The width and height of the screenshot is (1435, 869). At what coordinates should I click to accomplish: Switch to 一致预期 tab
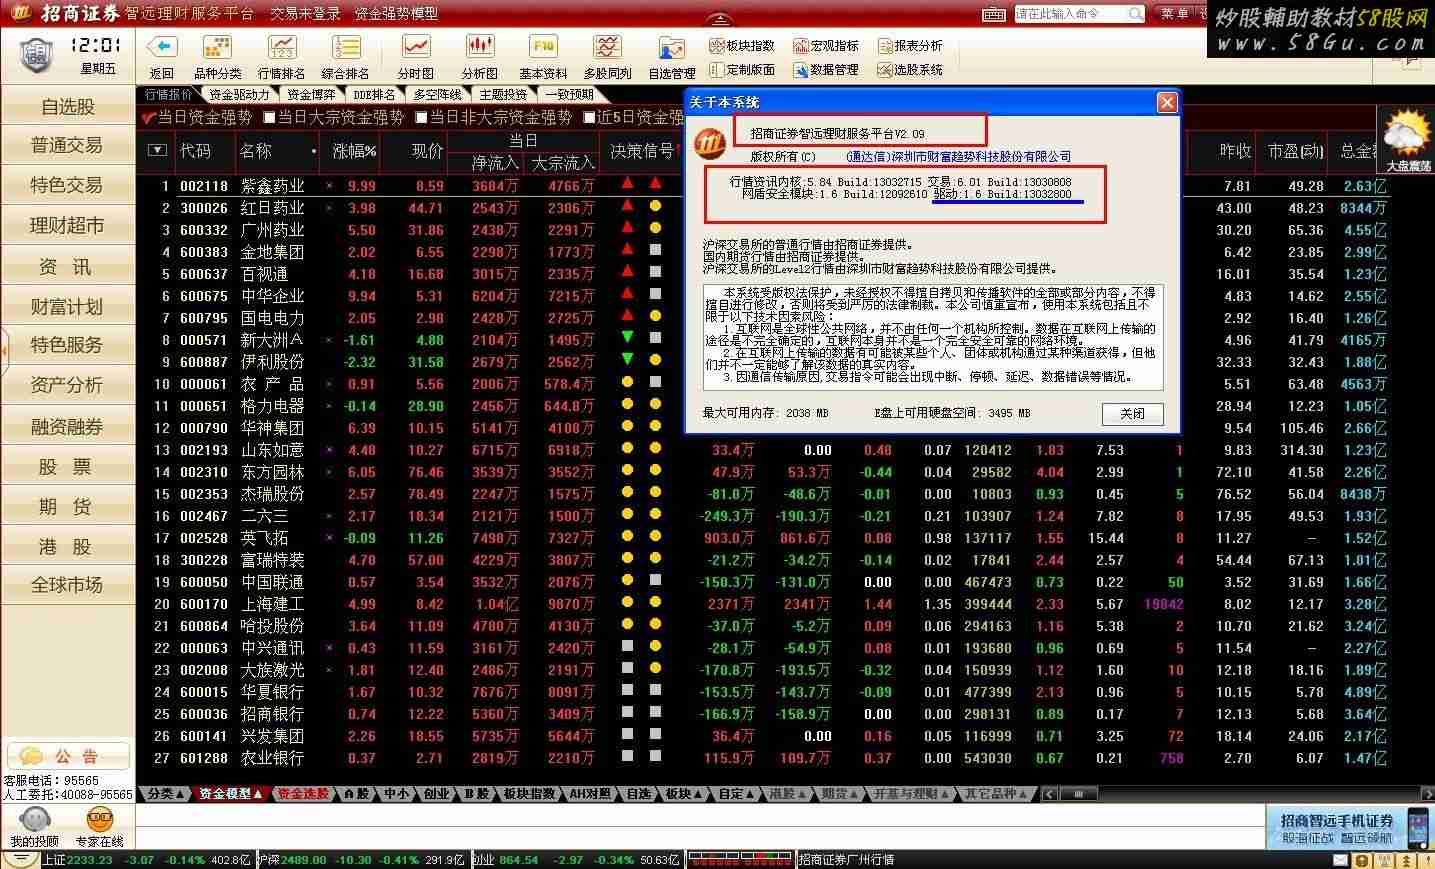point(569,94)
